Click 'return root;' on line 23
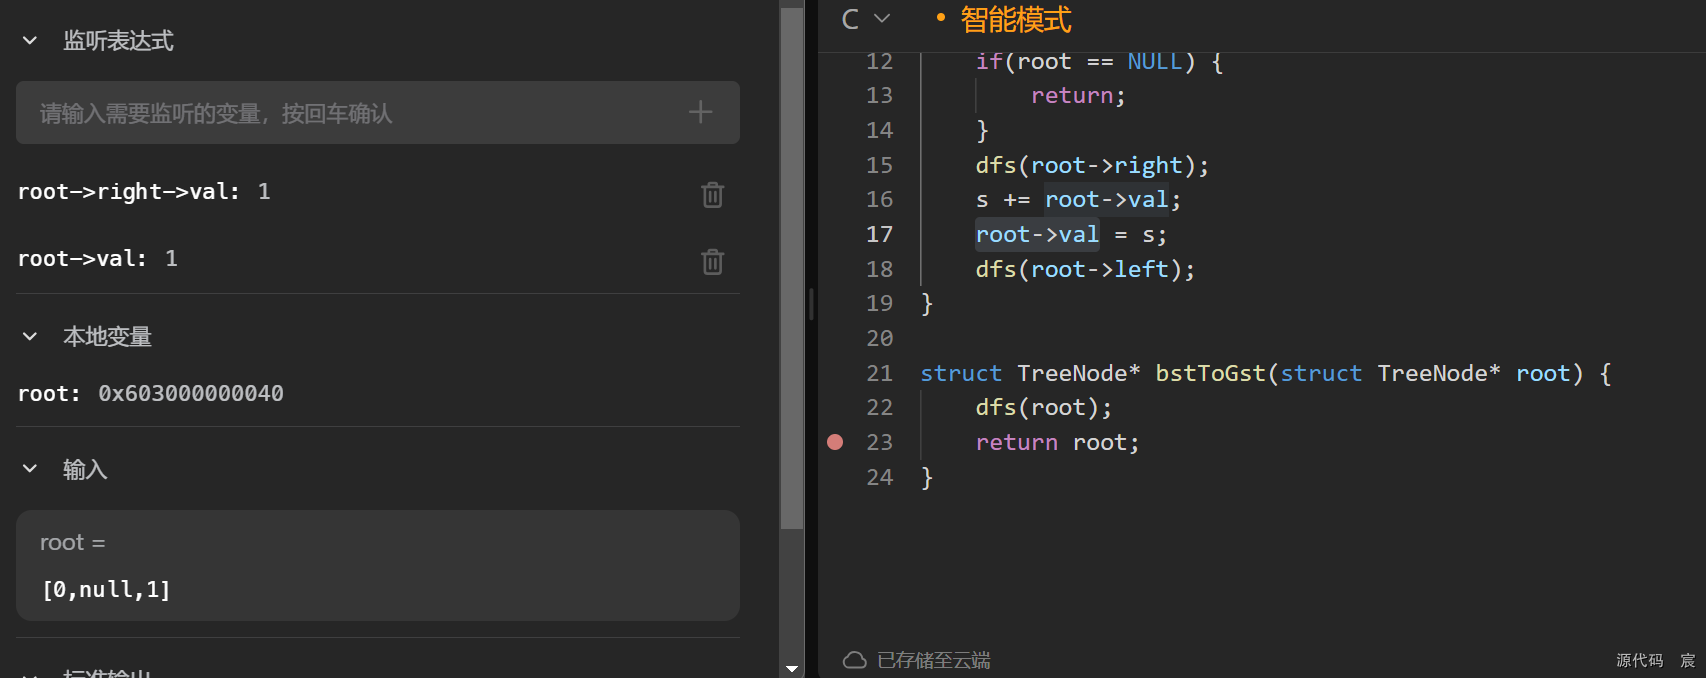 tap(1057, 442)
